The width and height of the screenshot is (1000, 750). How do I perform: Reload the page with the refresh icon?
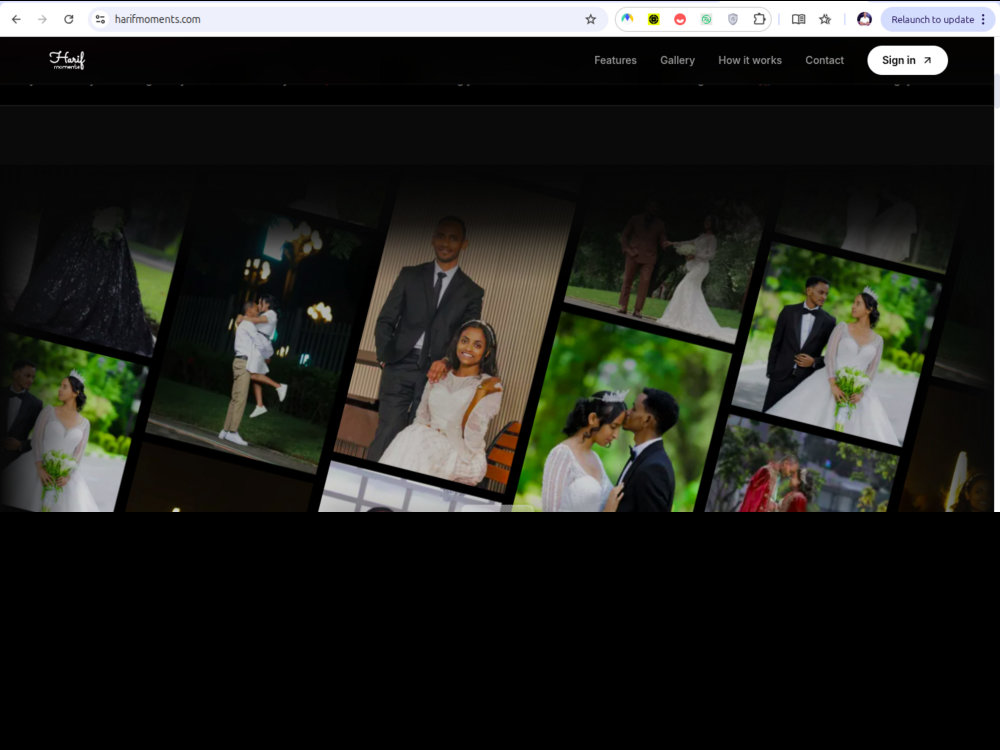(x=68, y=19)
